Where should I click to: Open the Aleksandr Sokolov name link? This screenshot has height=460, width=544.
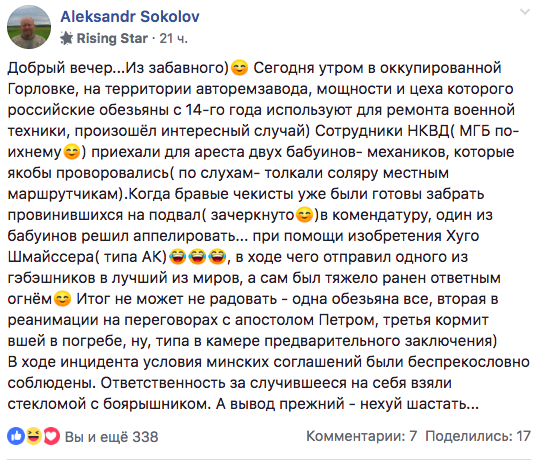tap(130, 17)
